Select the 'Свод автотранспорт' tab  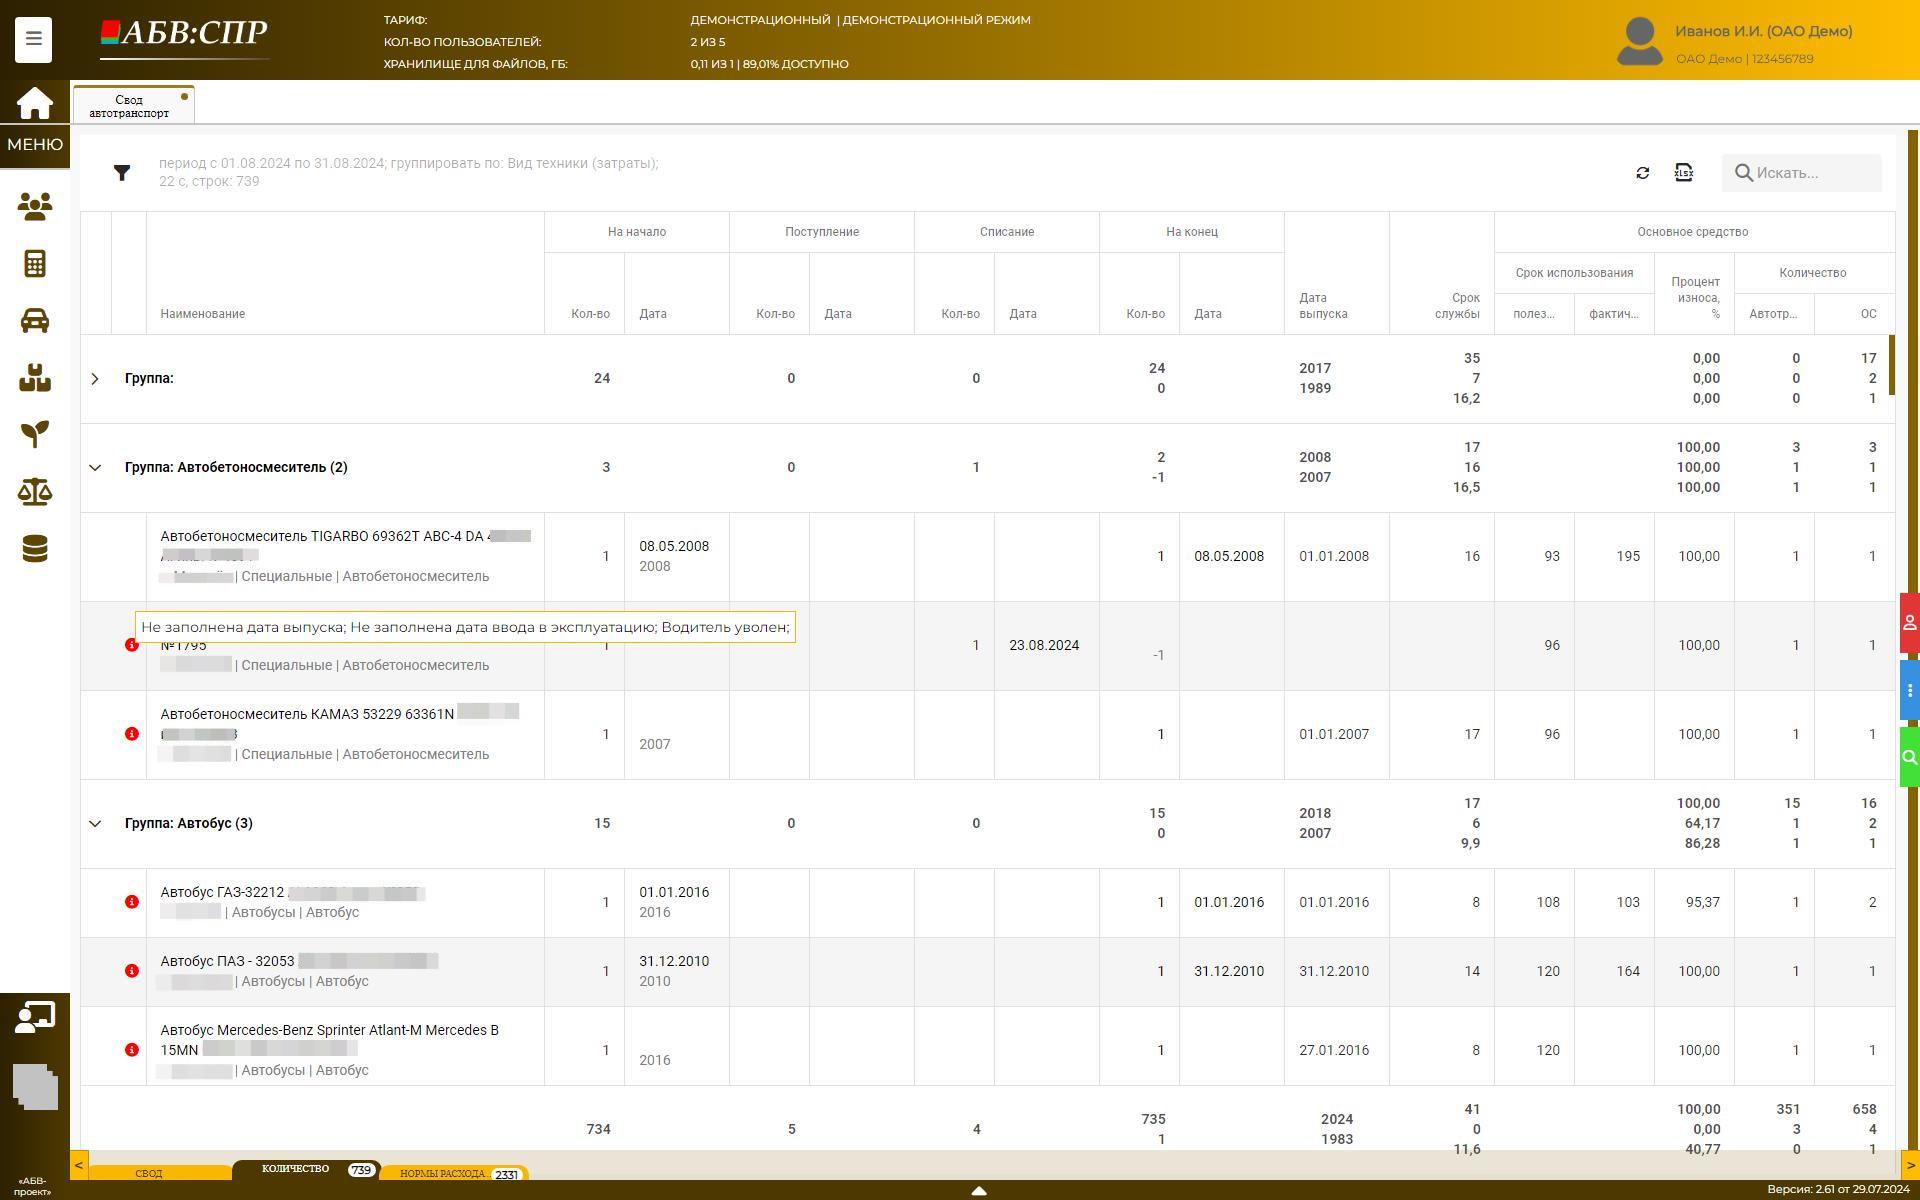(x=134, y=106)
